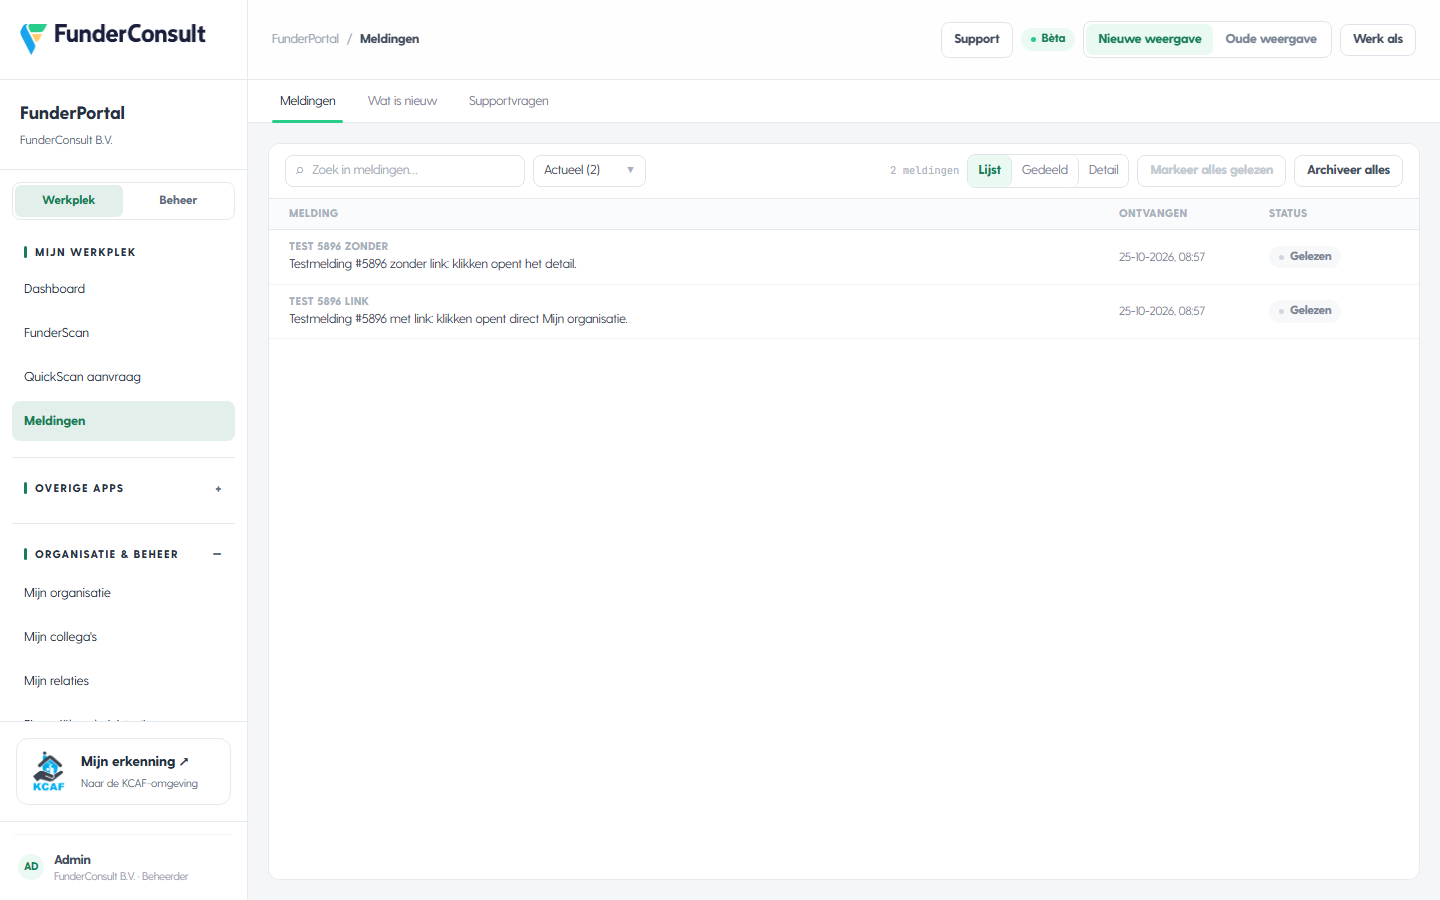The image size is (1440, 900).
Task: Open QuickScan aanvraag
Action: [x=123, y=377]
